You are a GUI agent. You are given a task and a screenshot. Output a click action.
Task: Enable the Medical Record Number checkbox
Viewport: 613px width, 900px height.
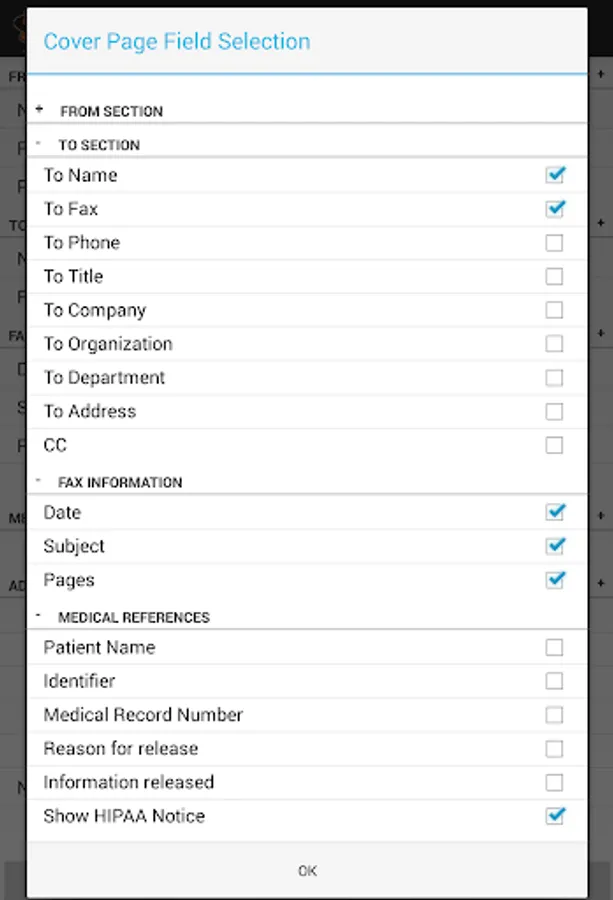tap(554, 715)
